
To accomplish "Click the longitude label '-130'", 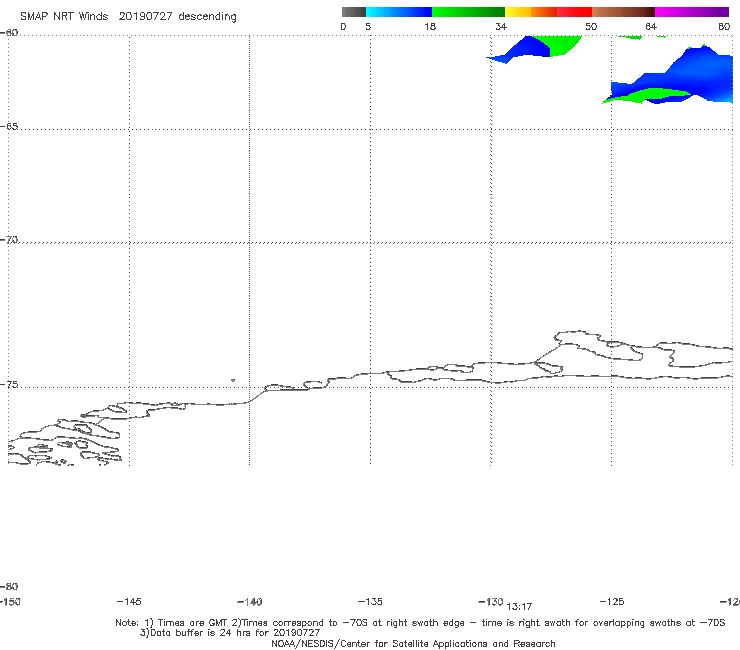I will pos(491,601).
